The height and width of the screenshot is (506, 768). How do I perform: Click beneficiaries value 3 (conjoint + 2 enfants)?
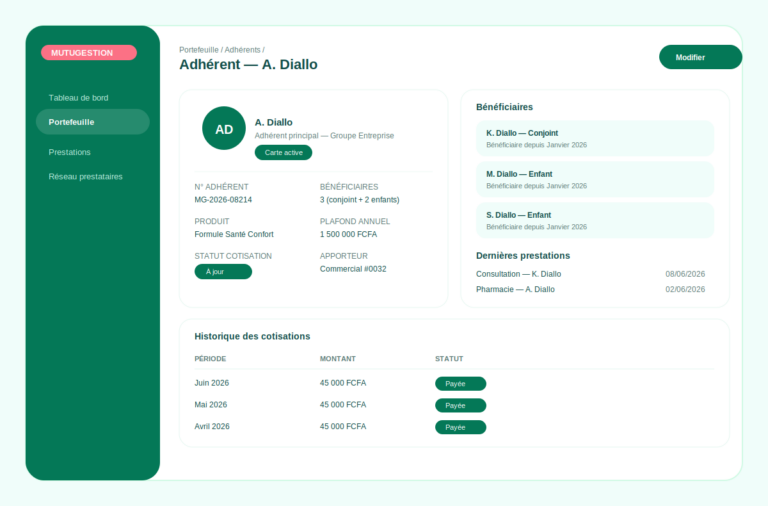point(360,200)
